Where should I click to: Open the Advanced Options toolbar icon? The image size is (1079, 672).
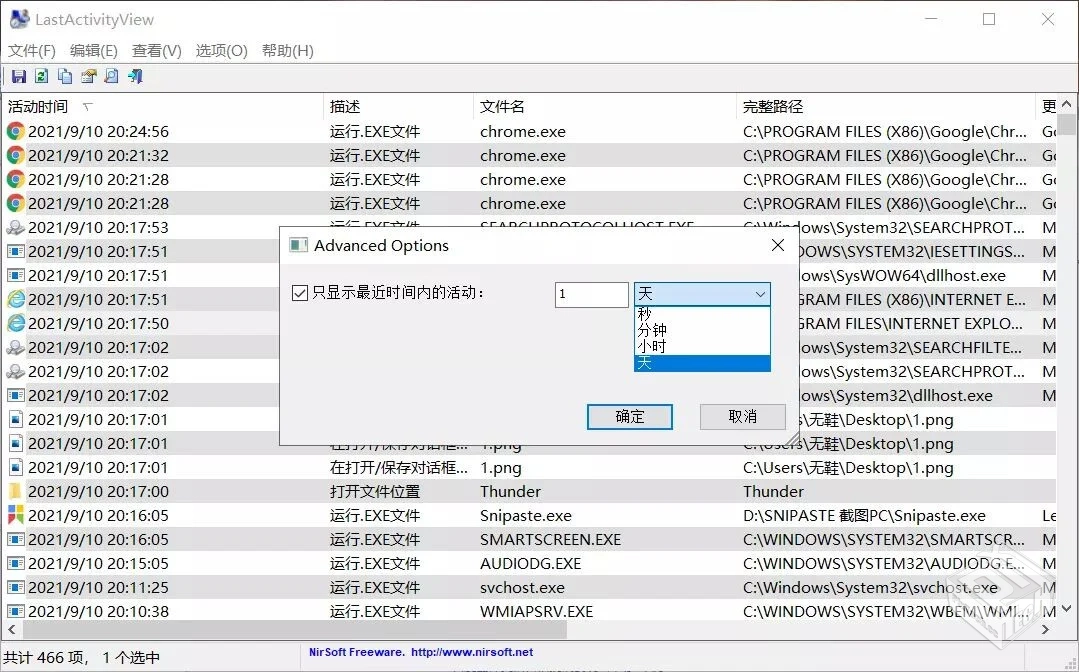[x=89, y=76]
